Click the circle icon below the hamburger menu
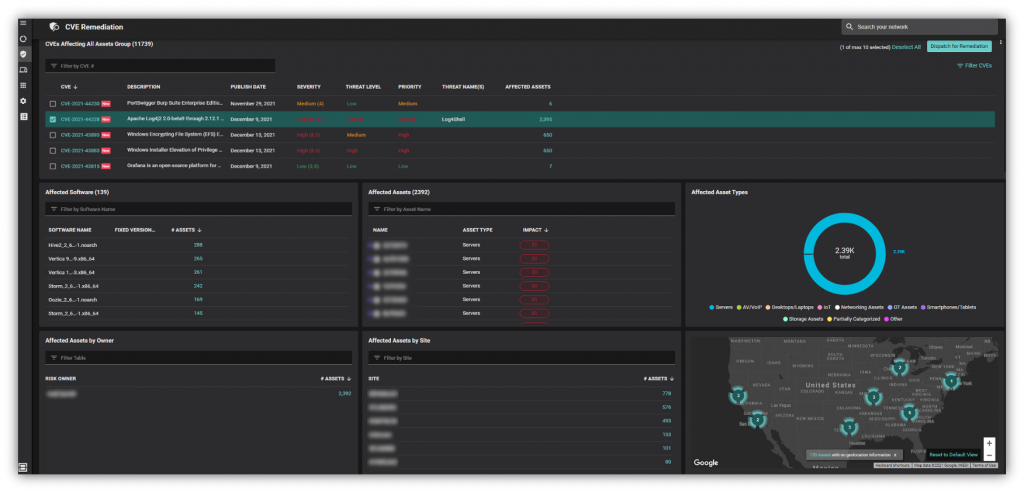This screenshot has width=1024, height=493. coord(23,38)
